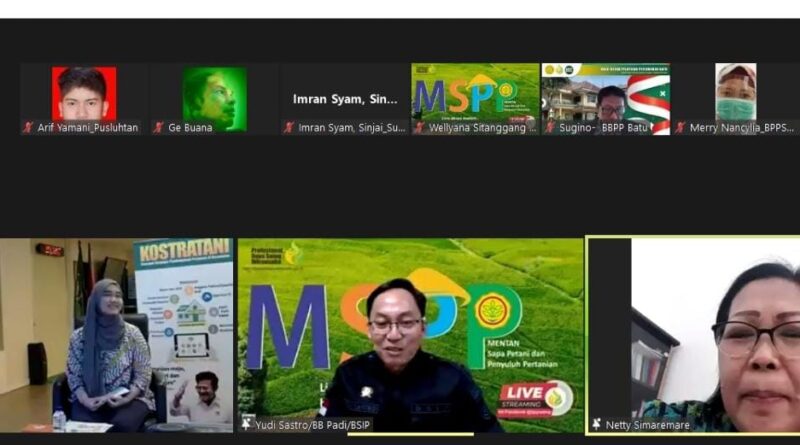Image resolution: width=800 pixels, height=445 pixels.
Task: Click muted mic icon for Merry Nancylia_BPPS
Action: pos(680,128)
